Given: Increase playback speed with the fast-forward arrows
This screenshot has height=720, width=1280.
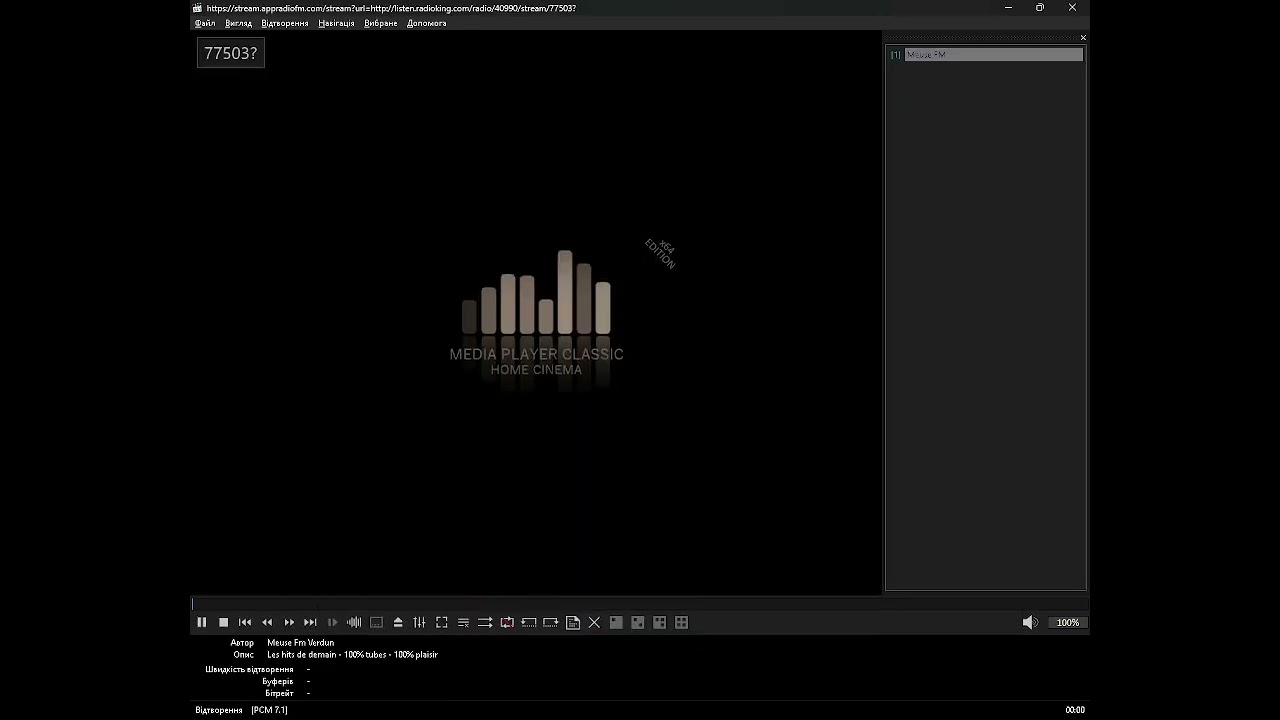Looking at the screenshot, I should [289, 622].
